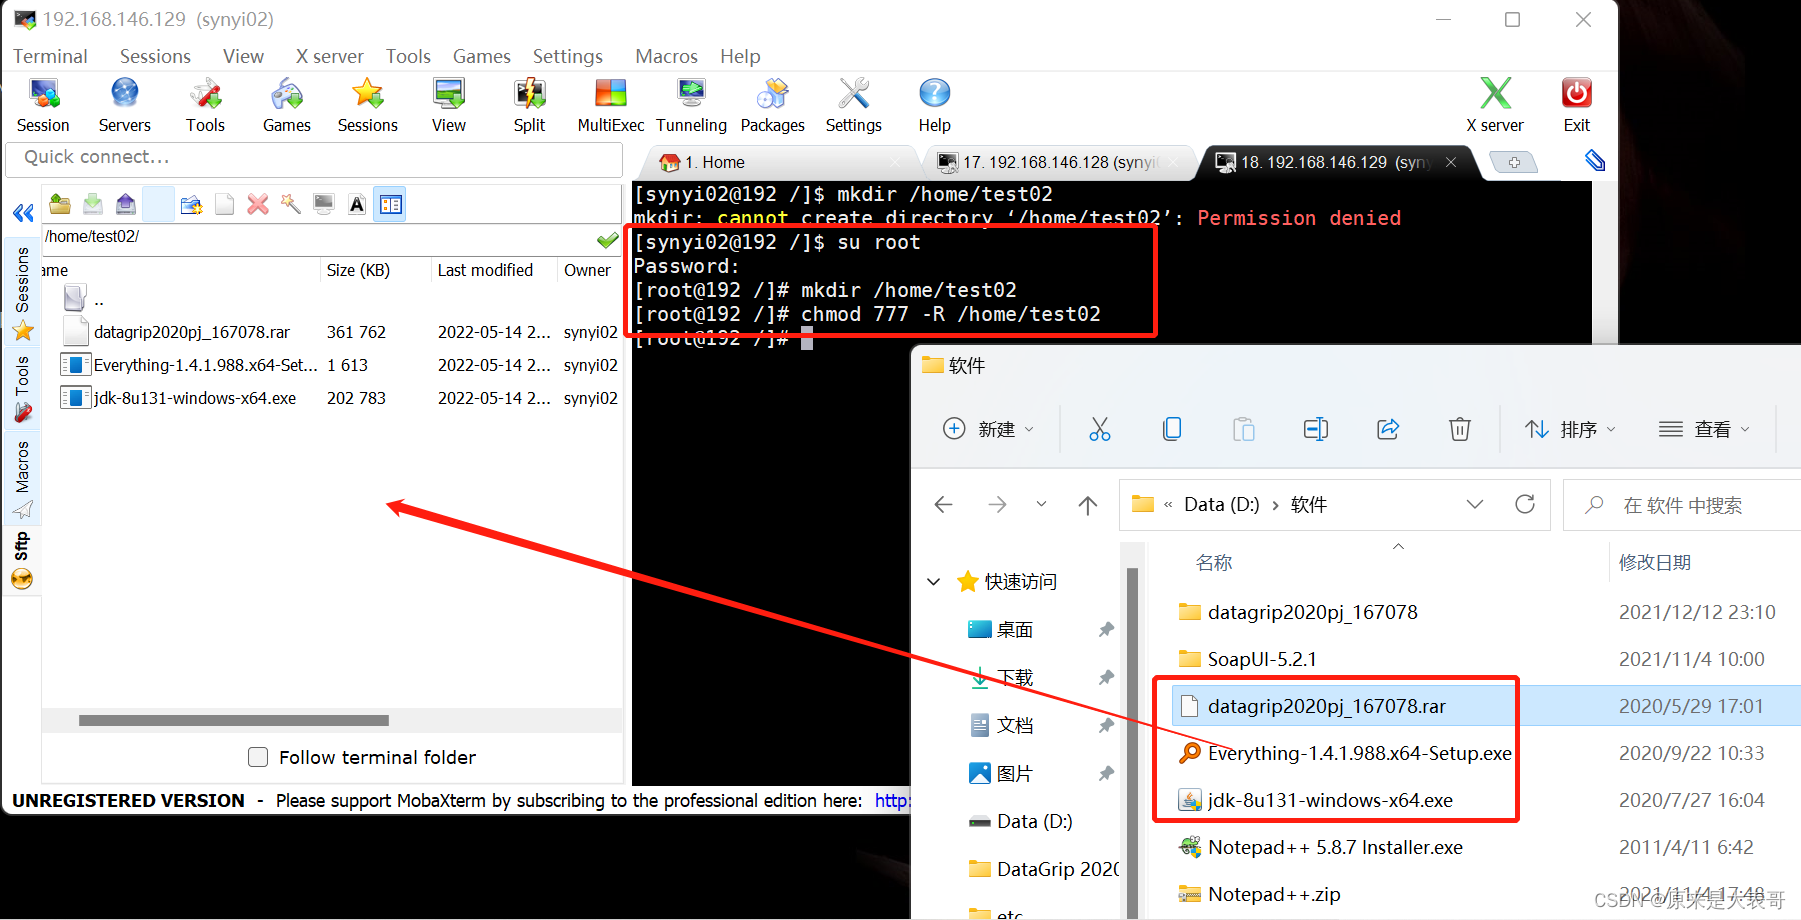Click the red X delete icon in SFTP
Image resolution: width=1801 pixels, height=920 pixels.
coord(258,204)
